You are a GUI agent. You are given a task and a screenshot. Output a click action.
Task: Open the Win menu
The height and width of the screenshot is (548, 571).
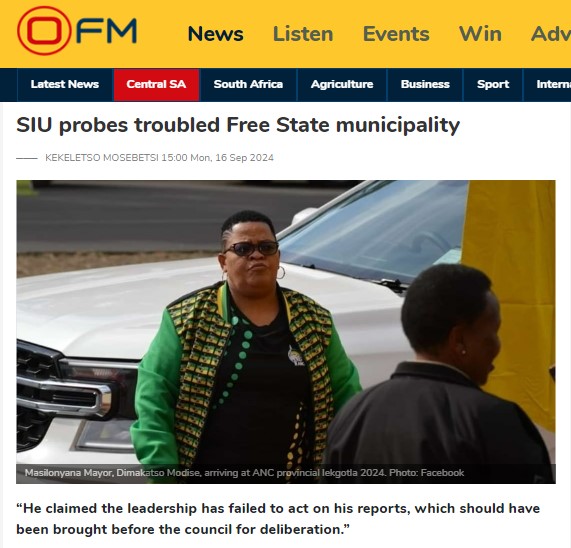pos(480,34)
